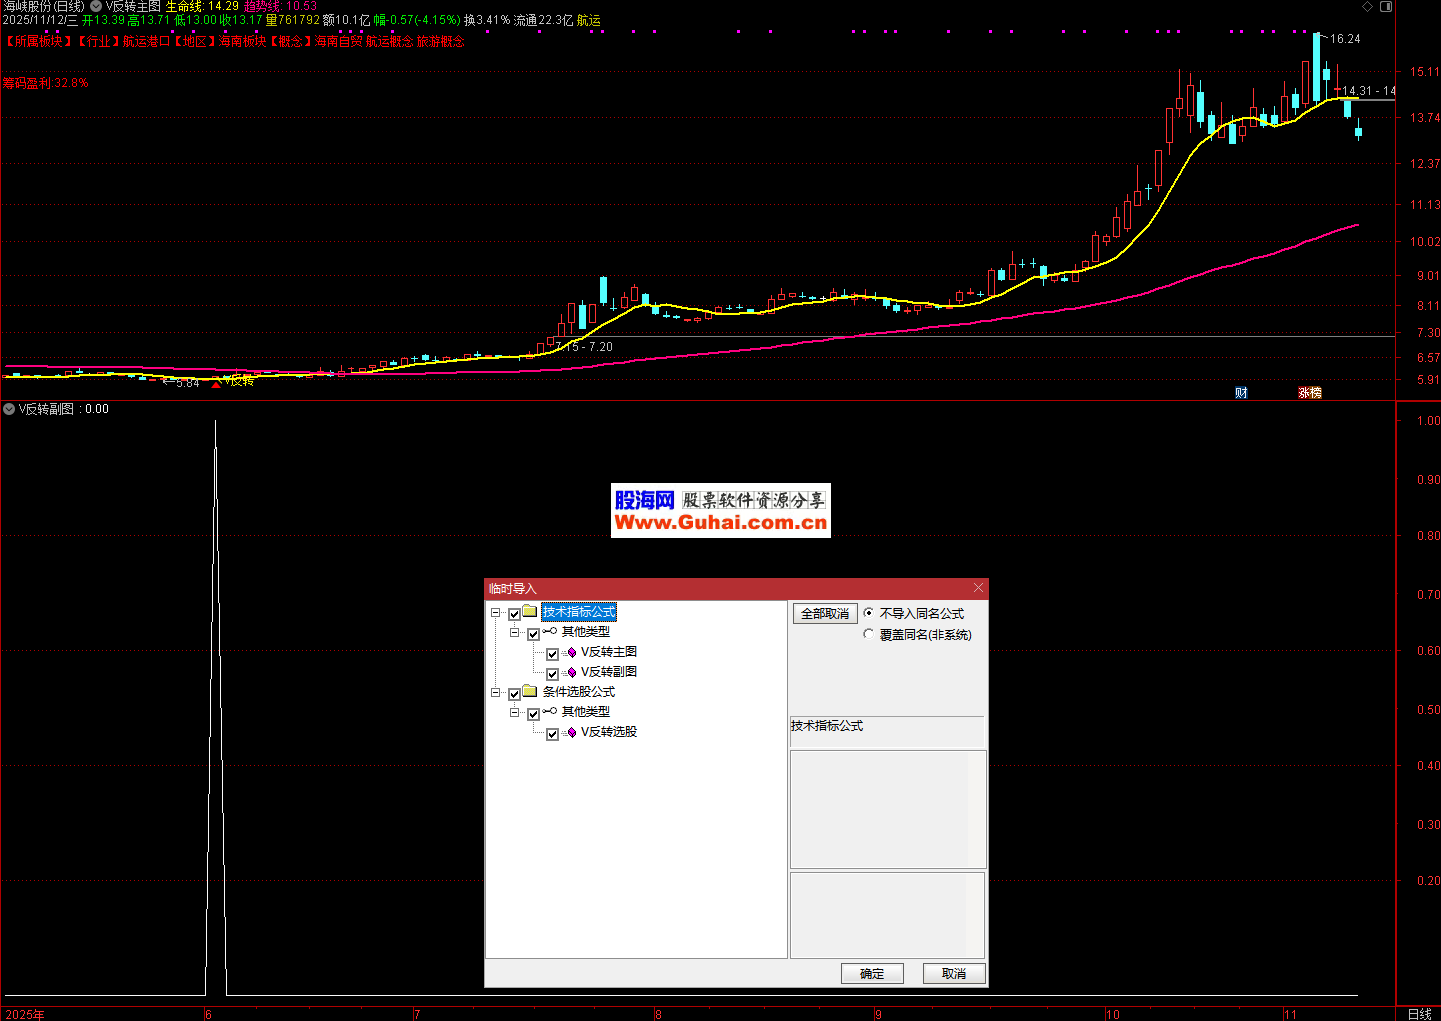Click the 日线 period tab at bottom-right

[x=1419, y=1014]
